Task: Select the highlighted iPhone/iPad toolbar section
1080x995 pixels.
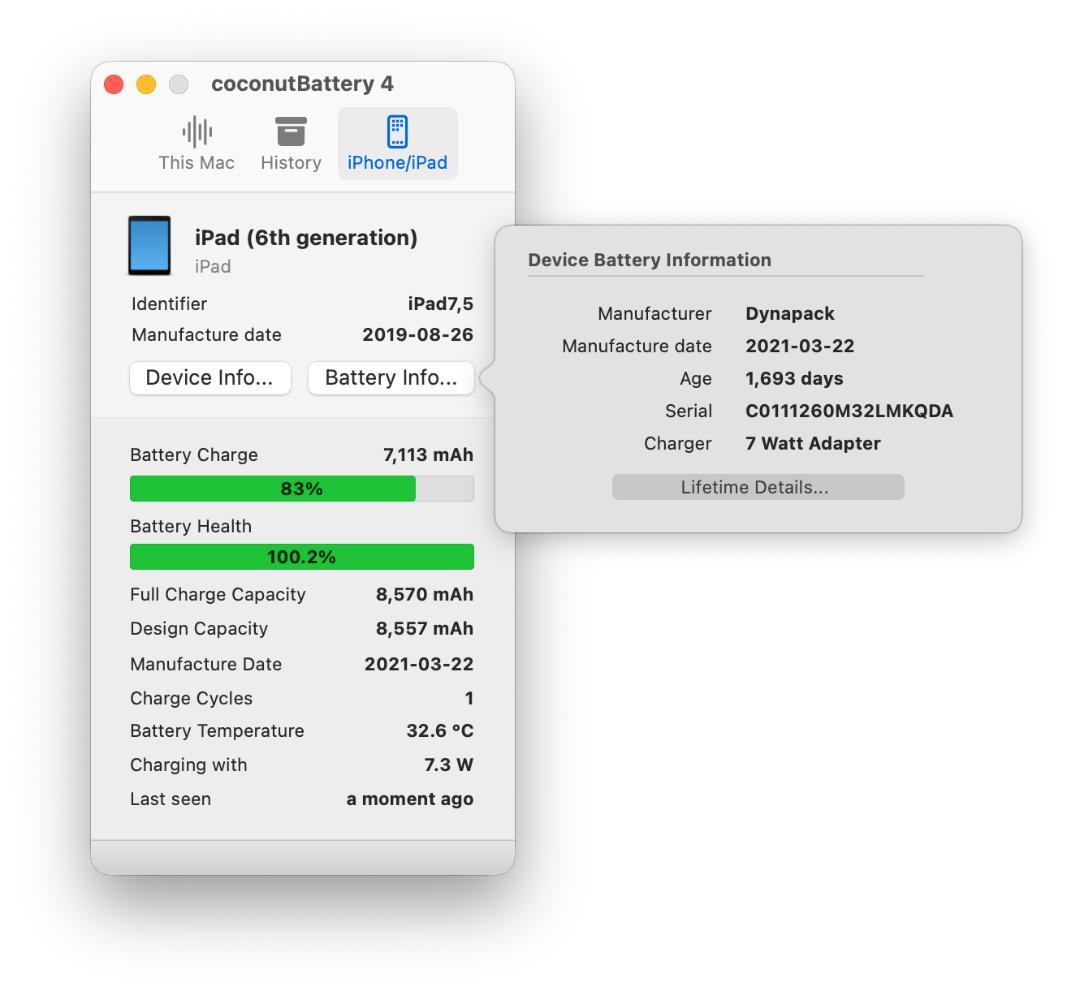Action: tap(397, 143)
